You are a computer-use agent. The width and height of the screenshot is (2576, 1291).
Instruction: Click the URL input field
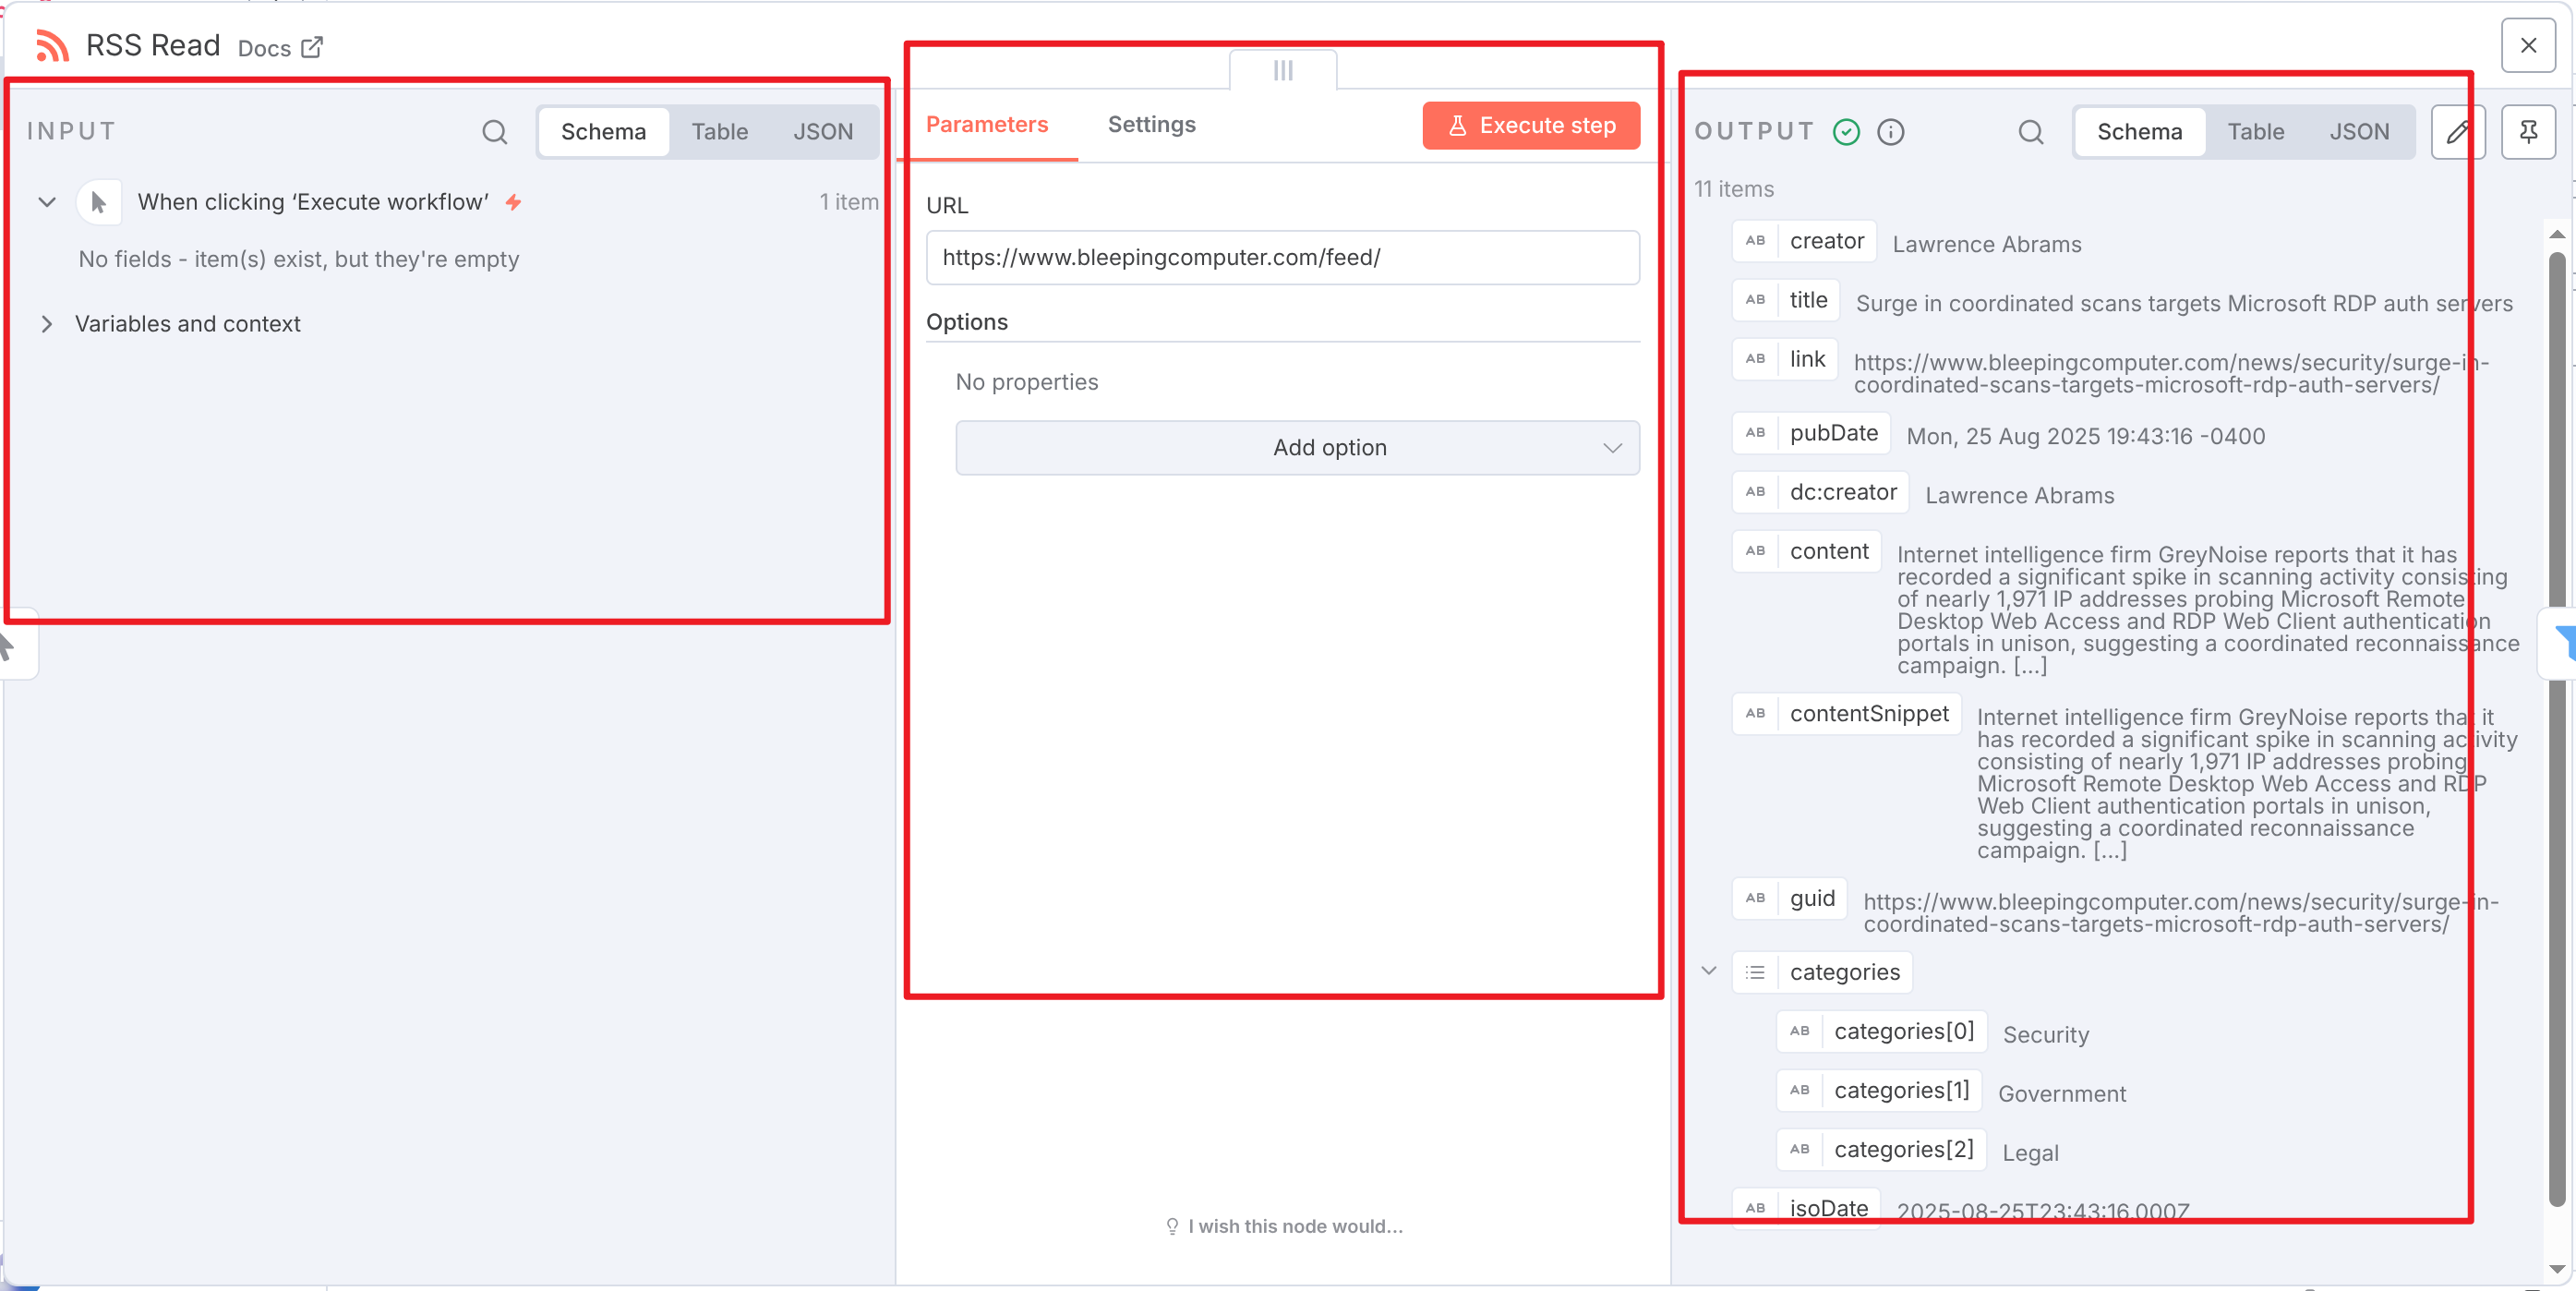(x=1282, y=258)
